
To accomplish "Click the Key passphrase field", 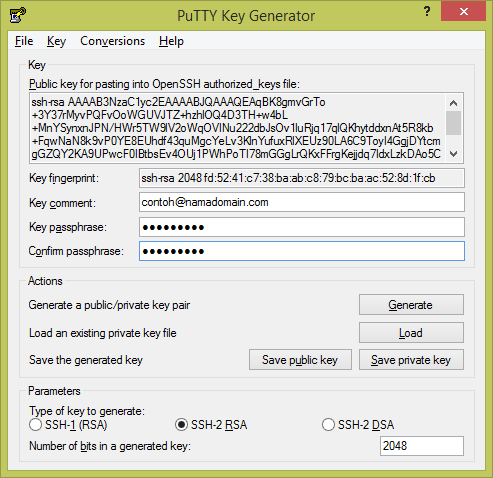I will [302, 227].
